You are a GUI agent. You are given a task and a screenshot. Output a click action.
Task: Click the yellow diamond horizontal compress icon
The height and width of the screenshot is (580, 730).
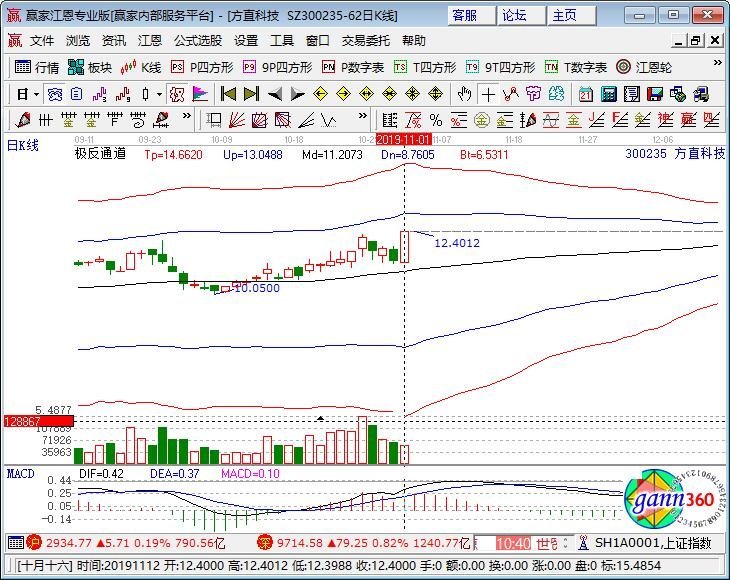tap(389, 94)
